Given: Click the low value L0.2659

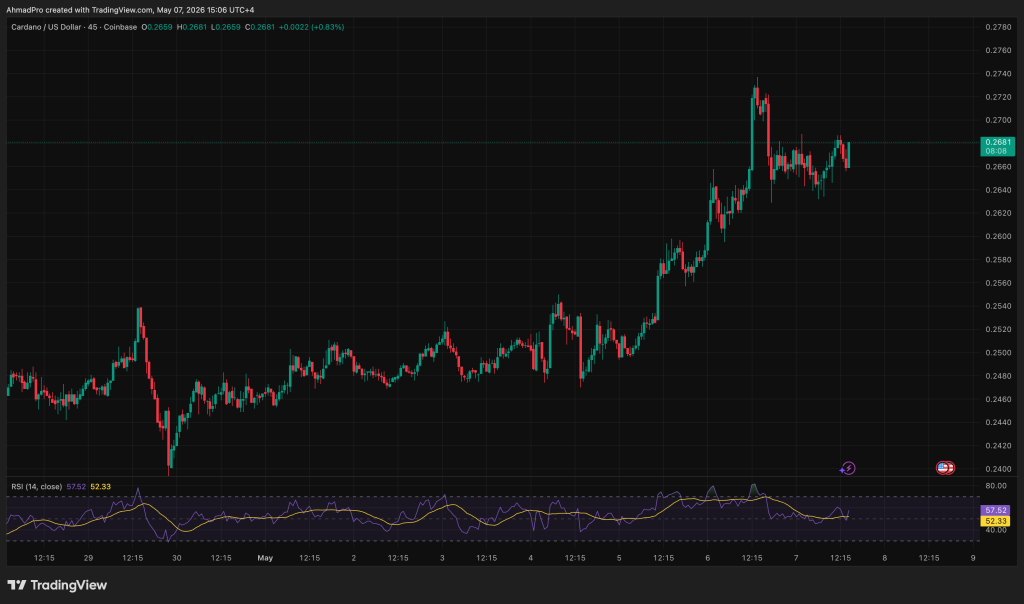Looking at the screenshot, I should (225, 27).
